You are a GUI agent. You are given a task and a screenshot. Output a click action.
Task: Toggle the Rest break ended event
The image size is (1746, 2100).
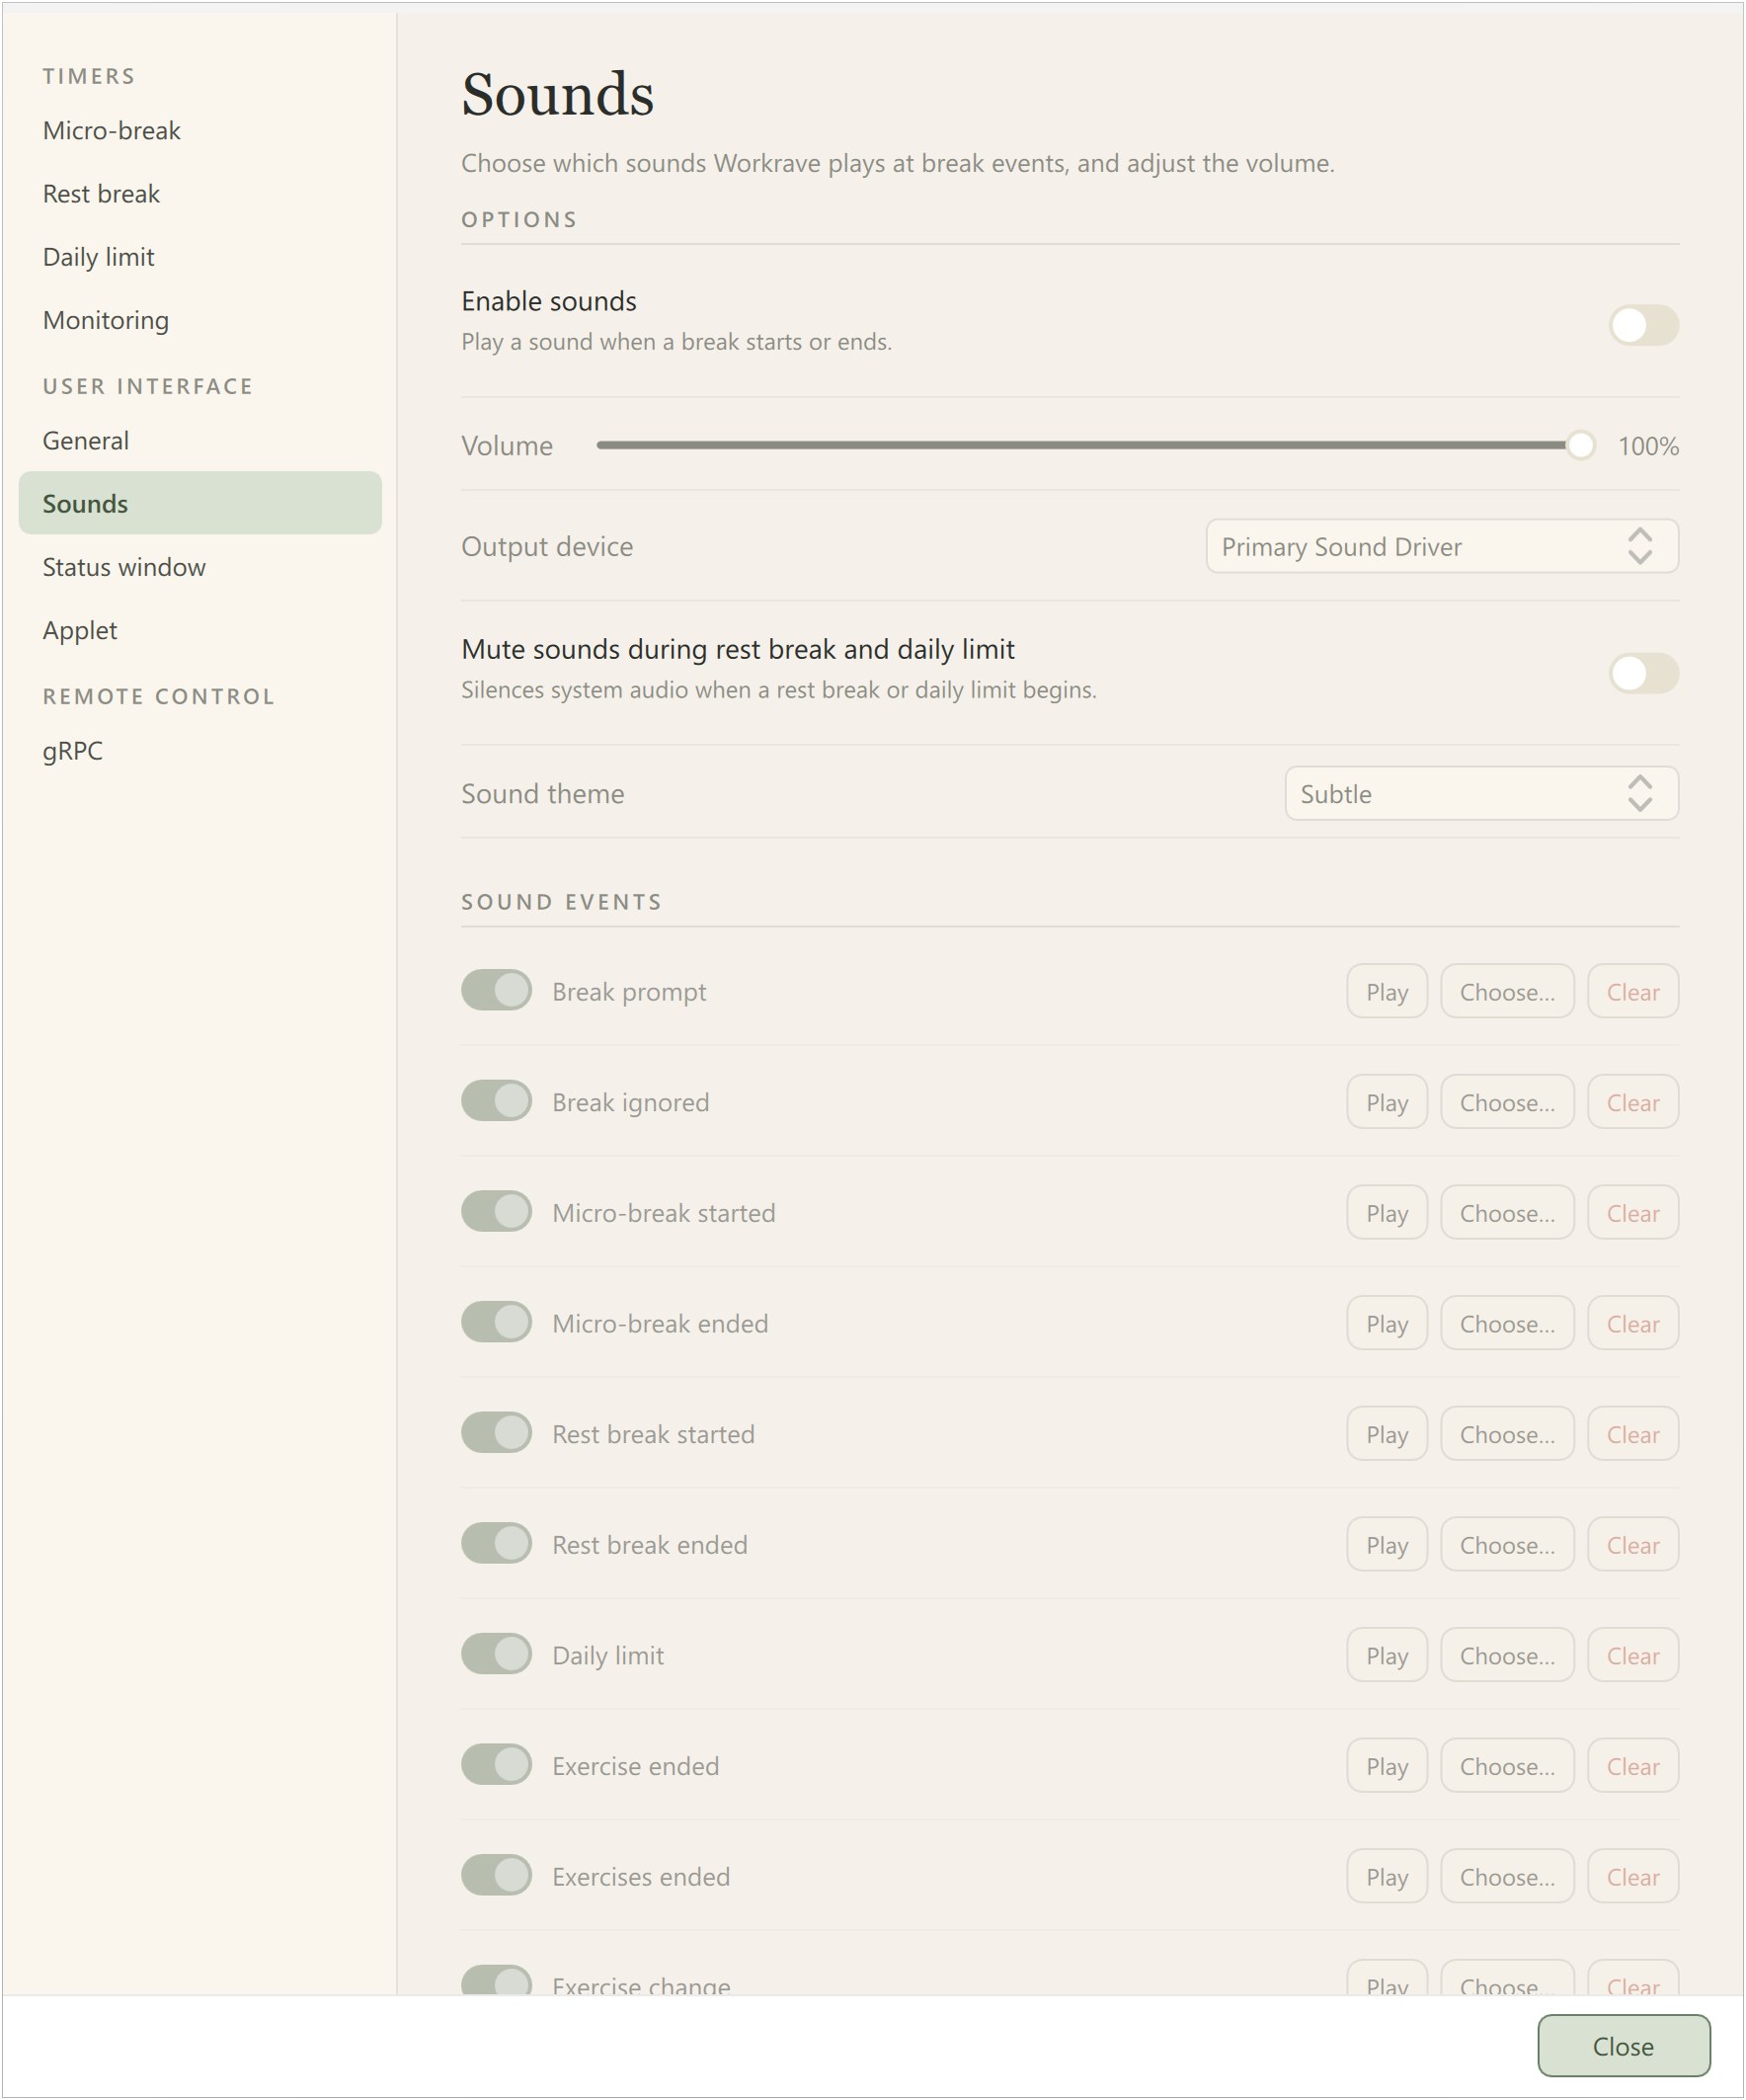(x=496, y=1543)
